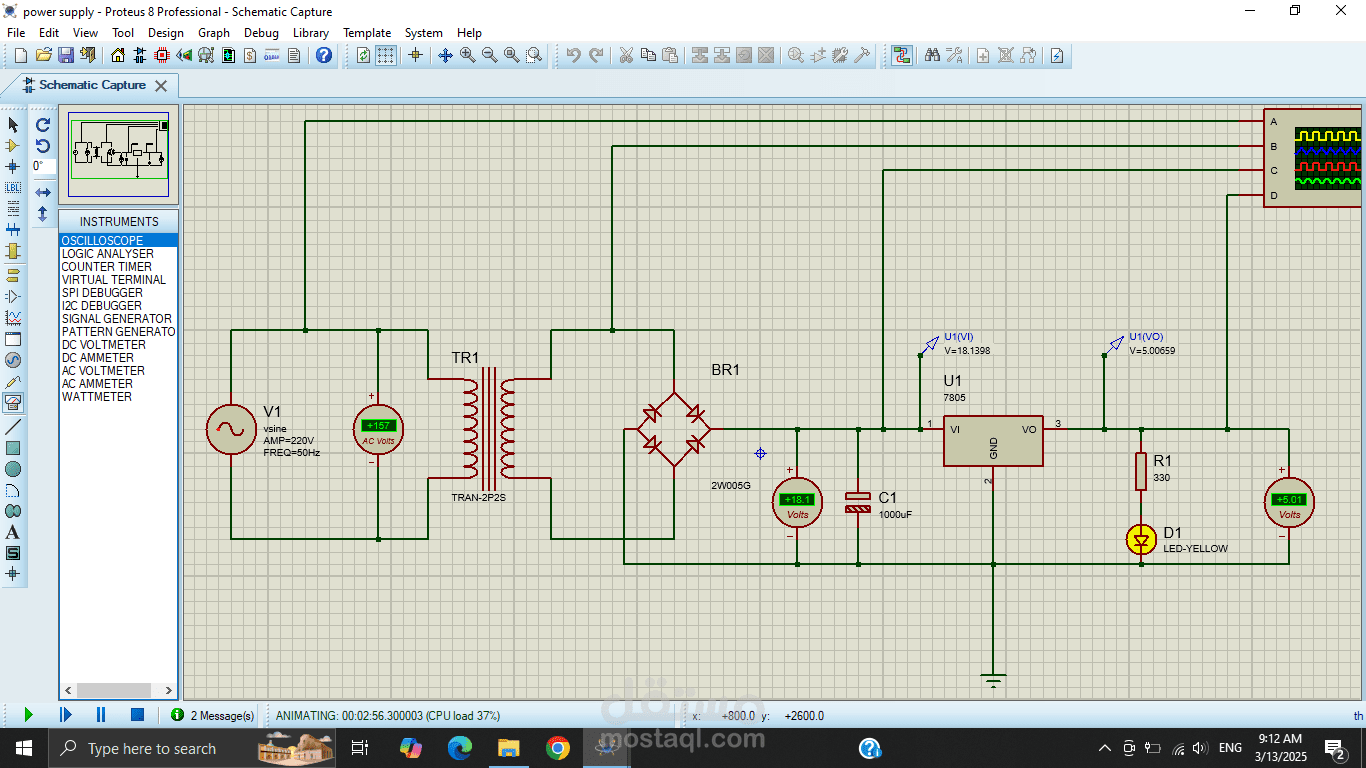Select the Component Mode tool
The image size is (1366, 768).
13,146
